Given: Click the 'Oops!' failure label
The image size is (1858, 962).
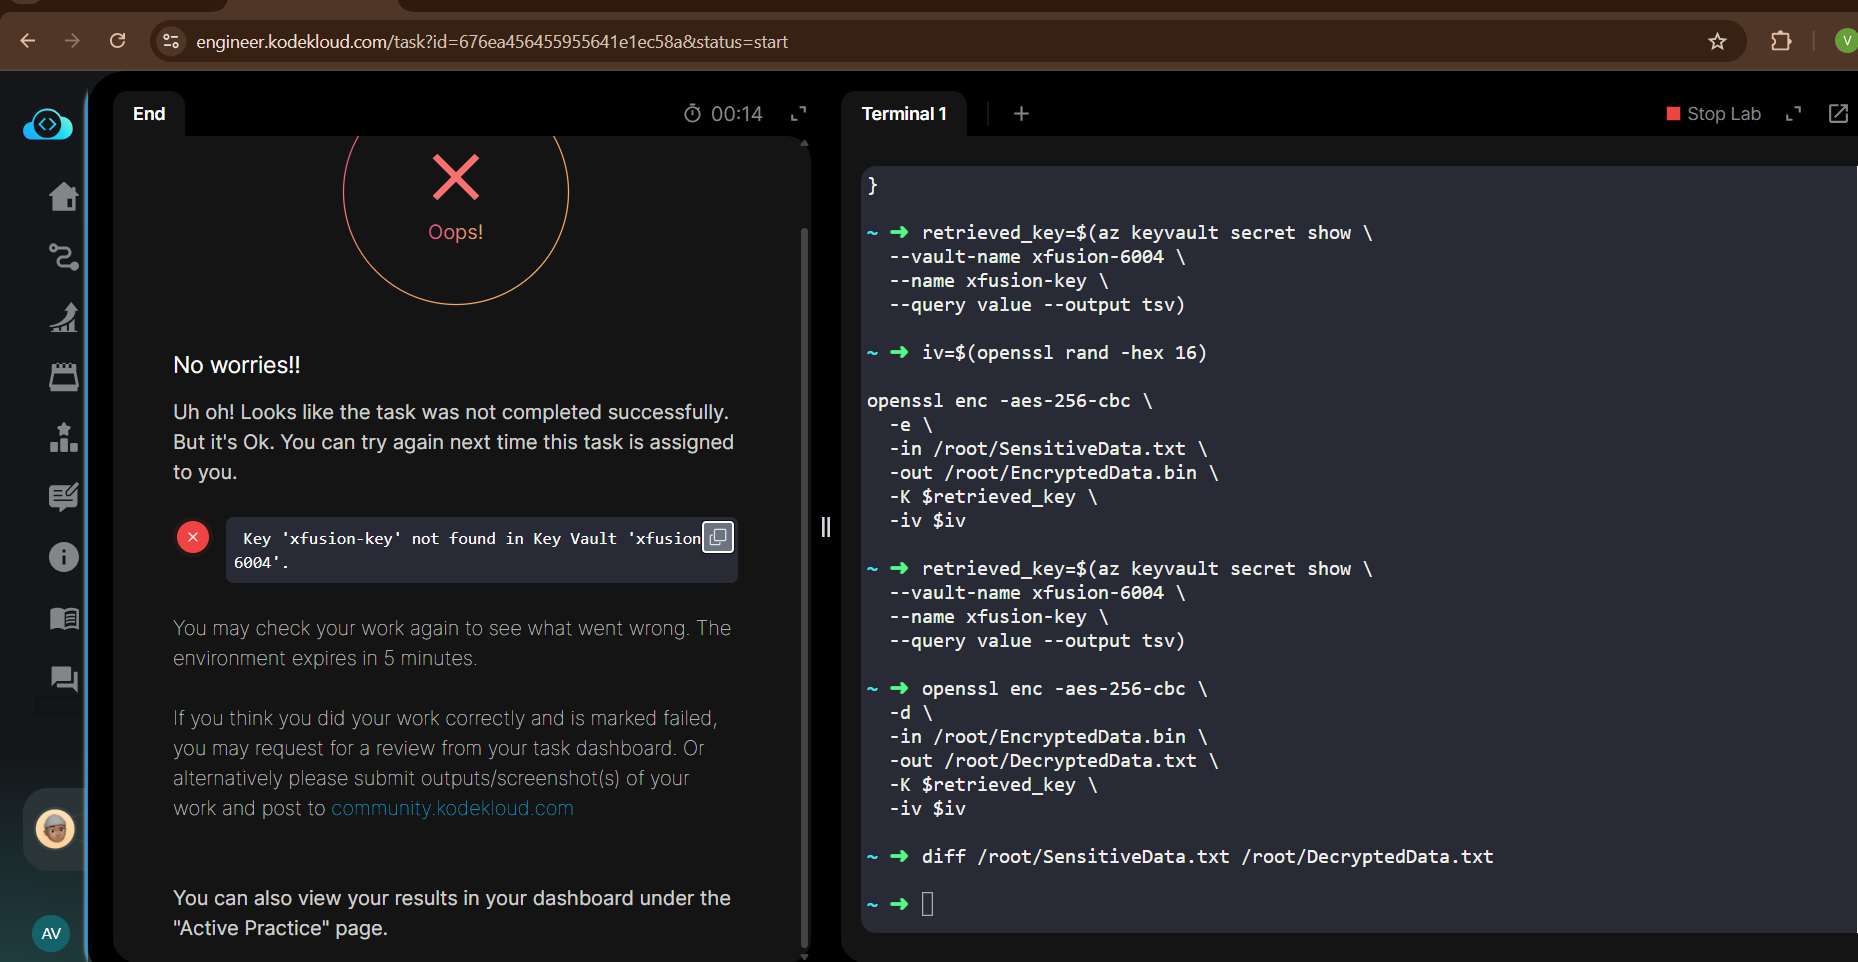Looking at the screenshot, I should point(455,232).
